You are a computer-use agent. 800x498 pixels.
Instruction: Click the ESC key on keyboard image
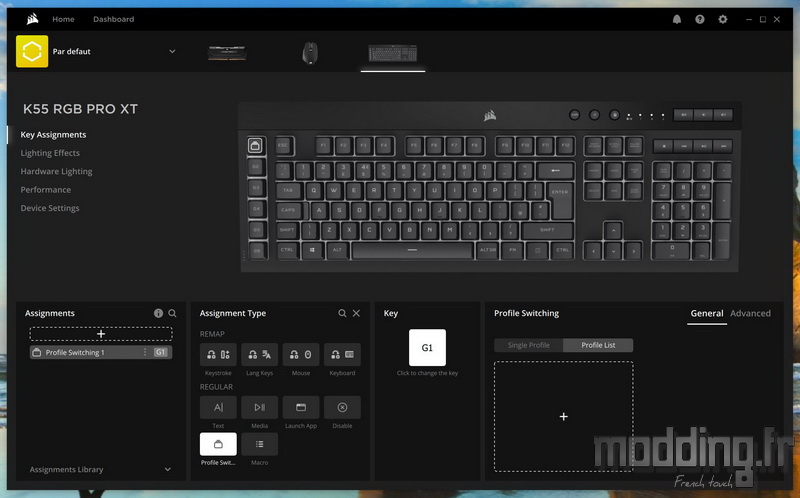click(283, 146)
